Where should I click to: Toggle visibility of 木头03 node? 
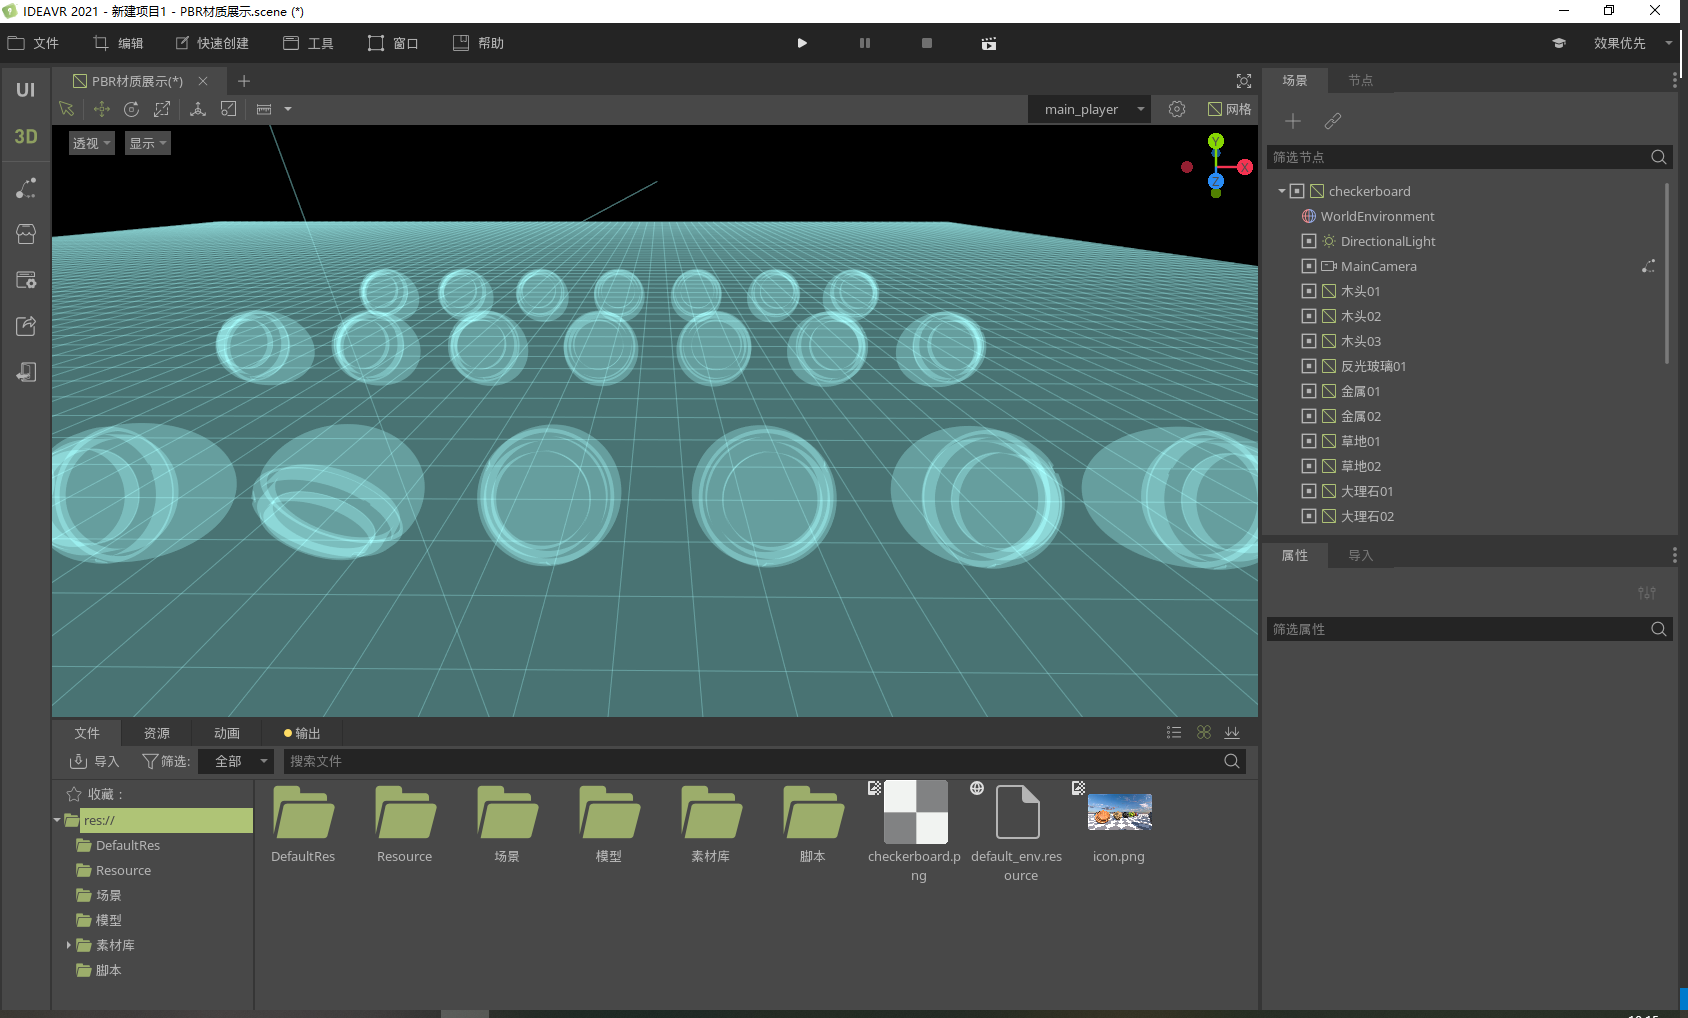tap(1309, 341)
